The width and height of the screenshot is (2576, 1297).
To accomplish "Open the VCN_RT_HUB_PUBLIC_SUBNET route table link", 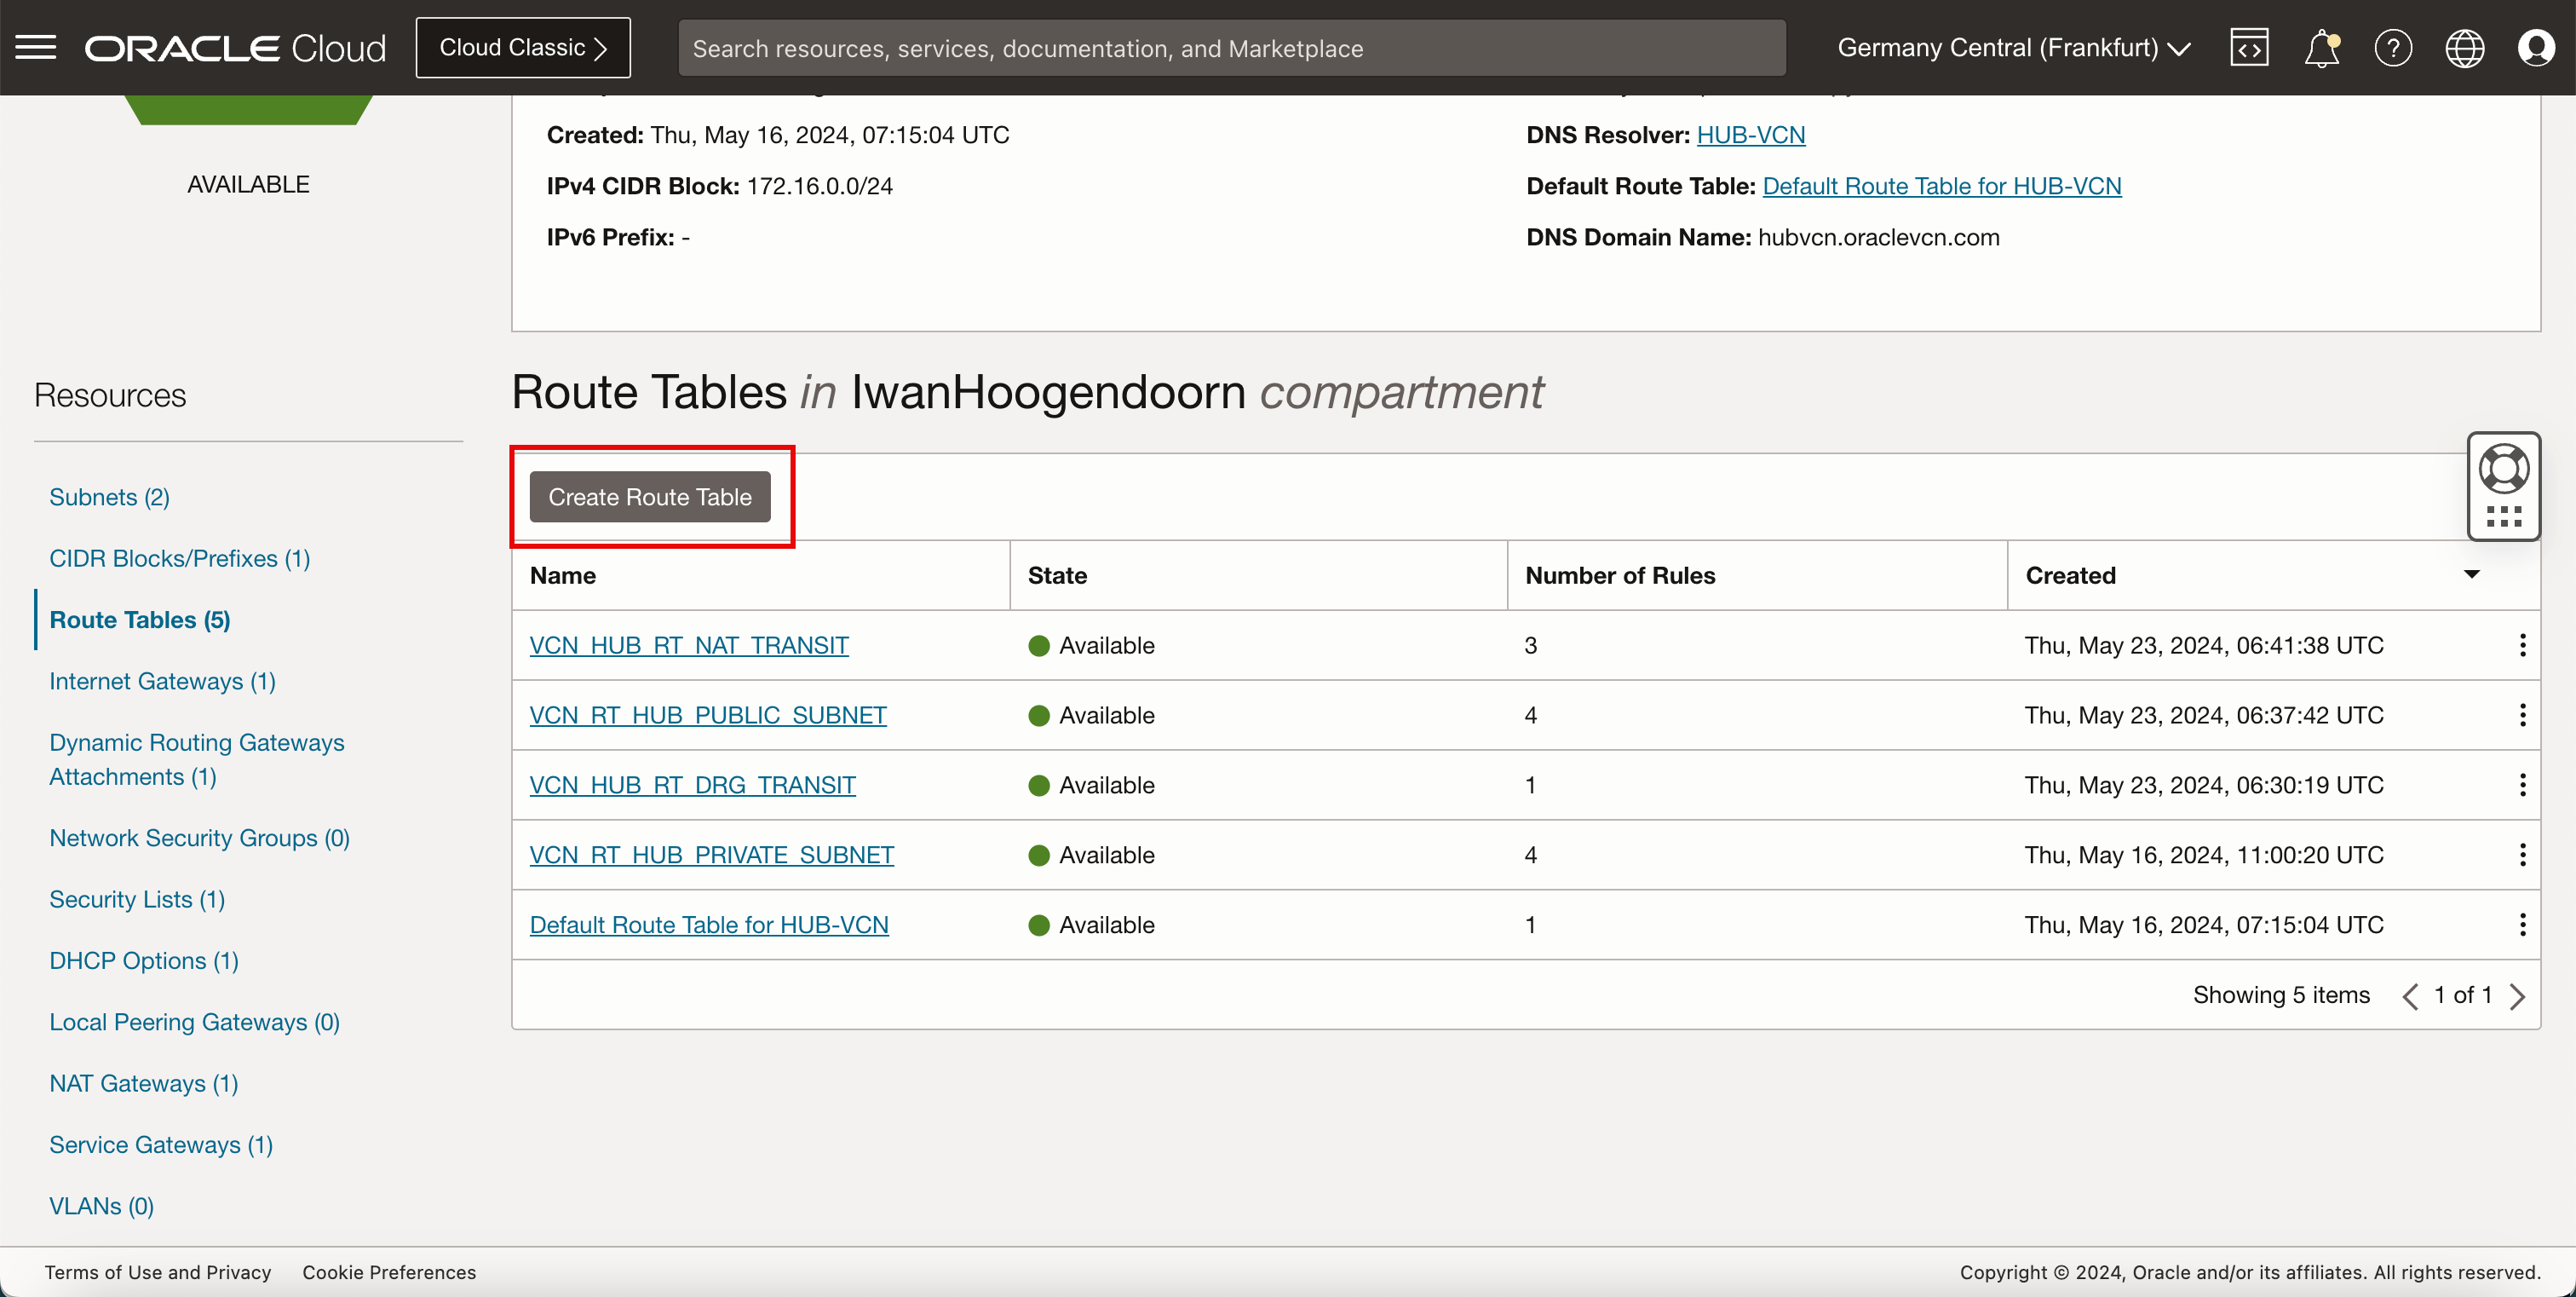I will (x=708, y=715).
